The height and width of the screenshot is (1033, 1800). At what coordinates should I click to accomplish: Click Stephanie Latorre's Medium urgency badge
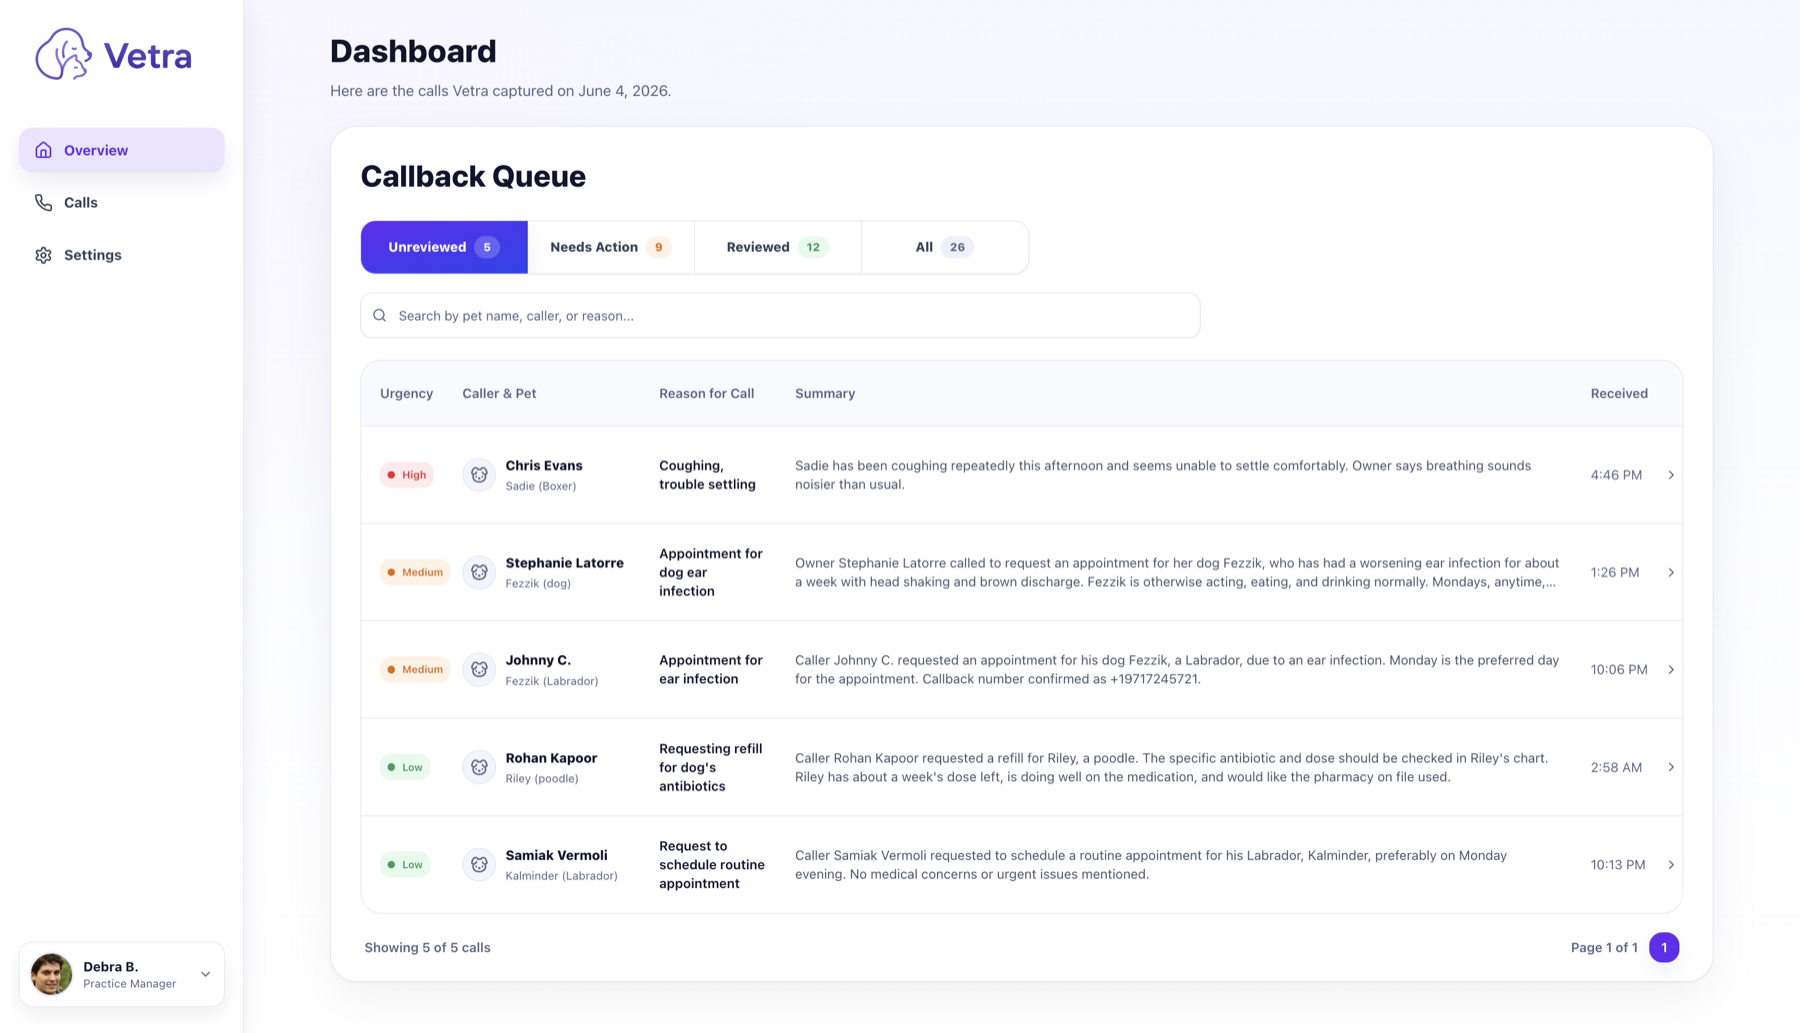pyautogui.click(x=415, y=572)
